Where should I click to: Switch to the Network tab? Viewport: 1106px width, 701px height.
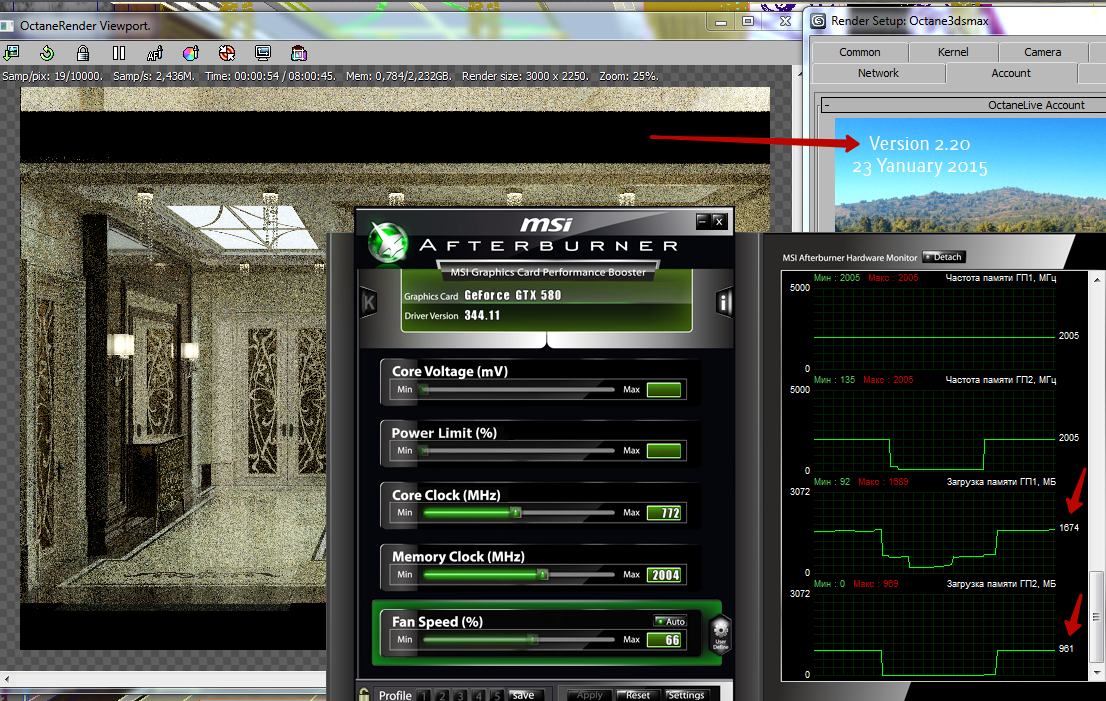[x=878, y=73]
